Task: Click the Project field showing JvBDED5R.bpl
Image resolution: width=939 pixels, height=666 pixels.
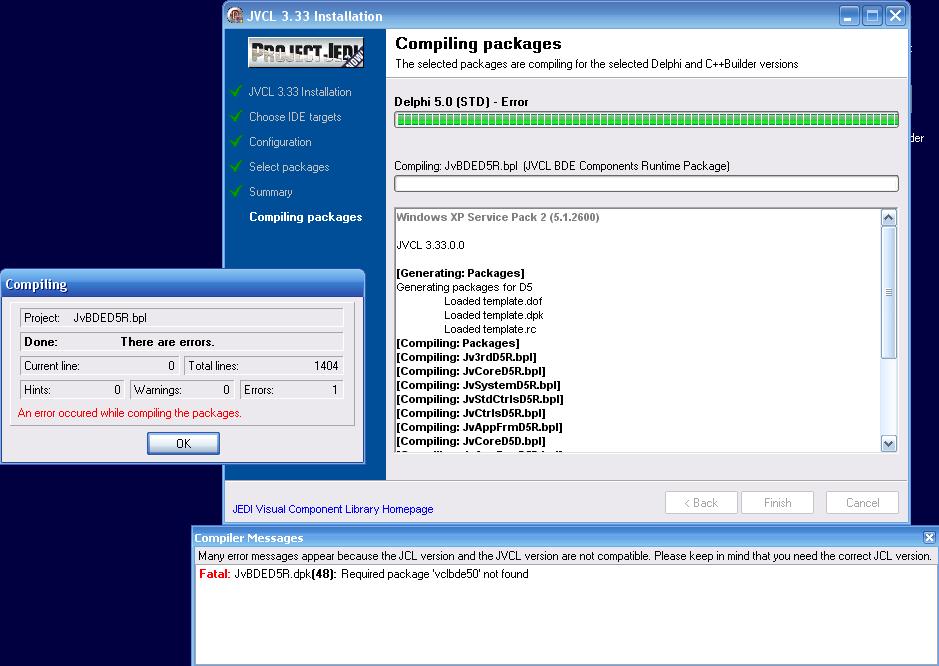Action: pyautogui.click(x=181, y=317)
